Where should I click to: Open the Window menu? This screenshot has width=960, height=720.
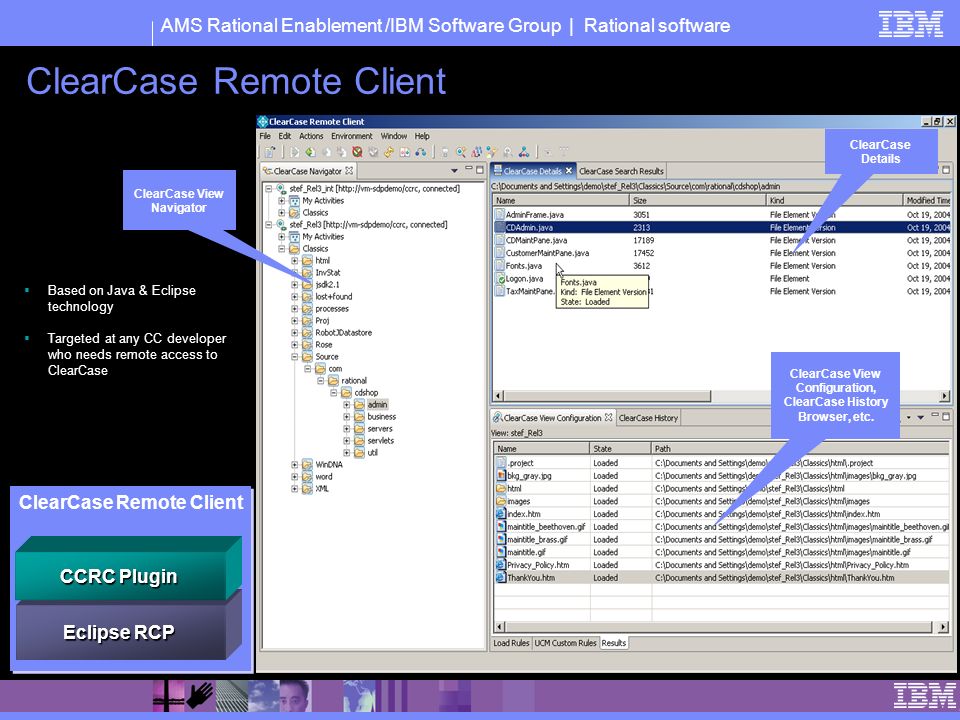394,136
